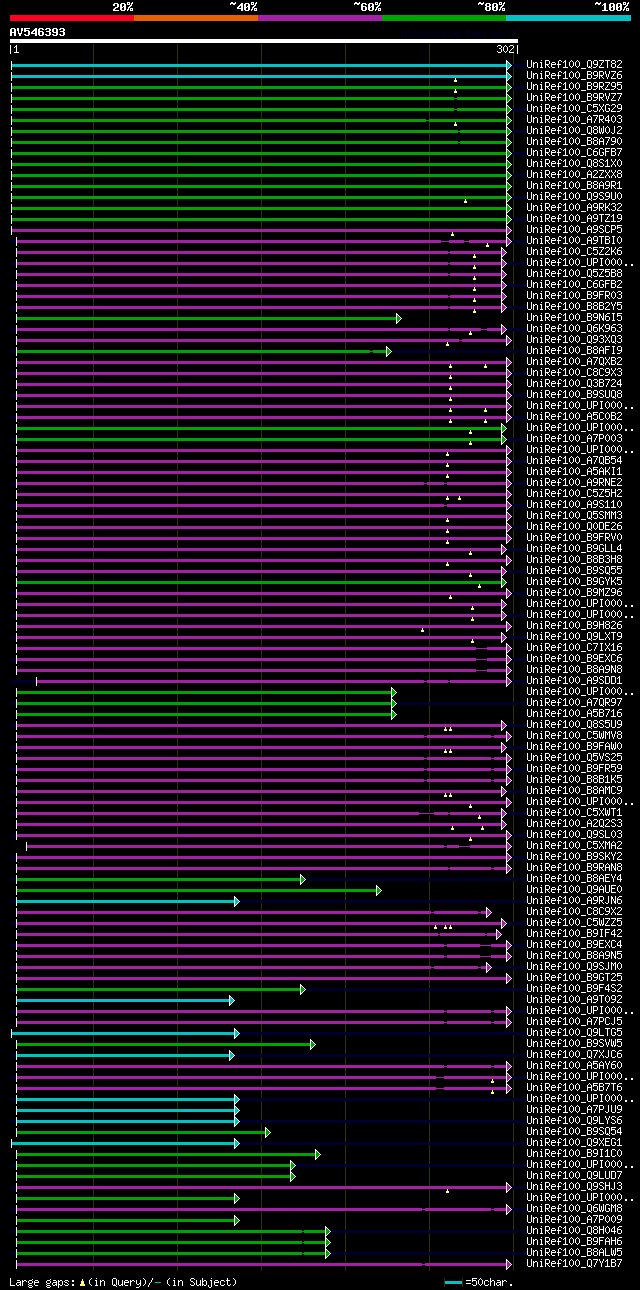Select label UniRef100_A7P003
This screenshot has width=640, height=1290.
tap(574, 438)
